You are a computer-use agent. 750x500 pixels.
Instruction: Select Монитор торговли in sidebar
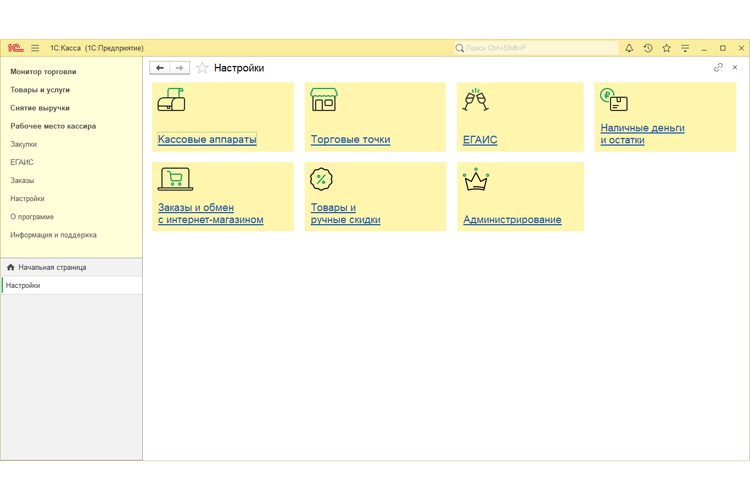coord(43,72)
